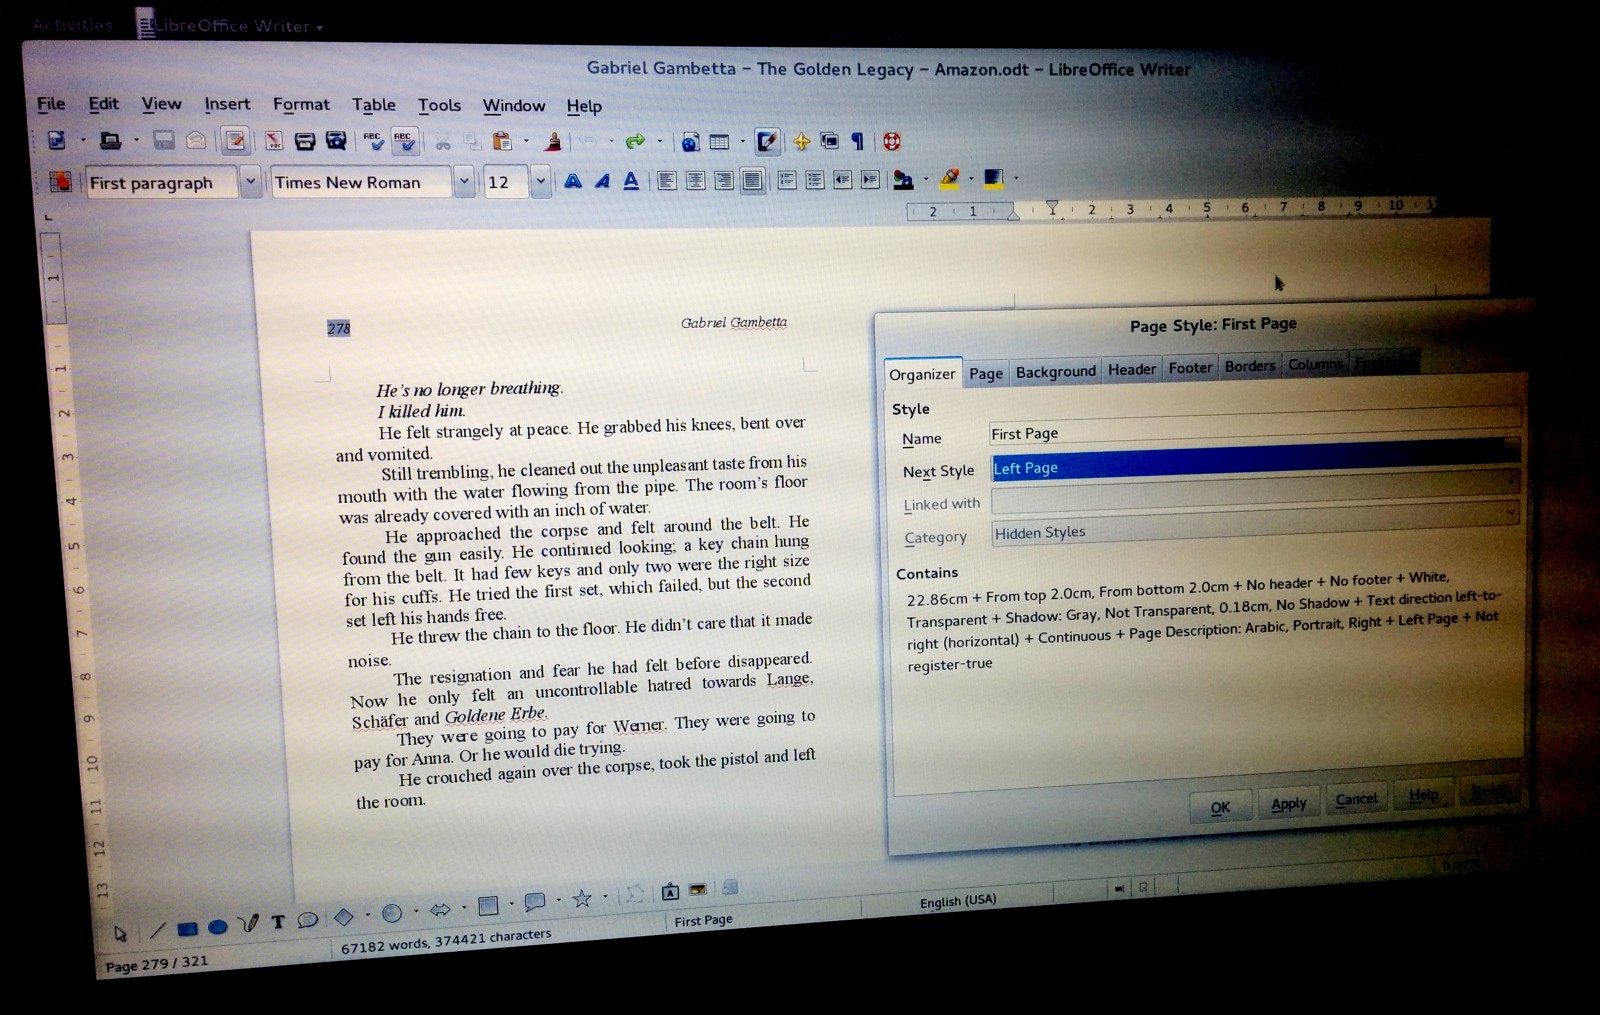Expand the Block Arrows dropdown arrow
1600x1015 pixels.
point(464,908)
